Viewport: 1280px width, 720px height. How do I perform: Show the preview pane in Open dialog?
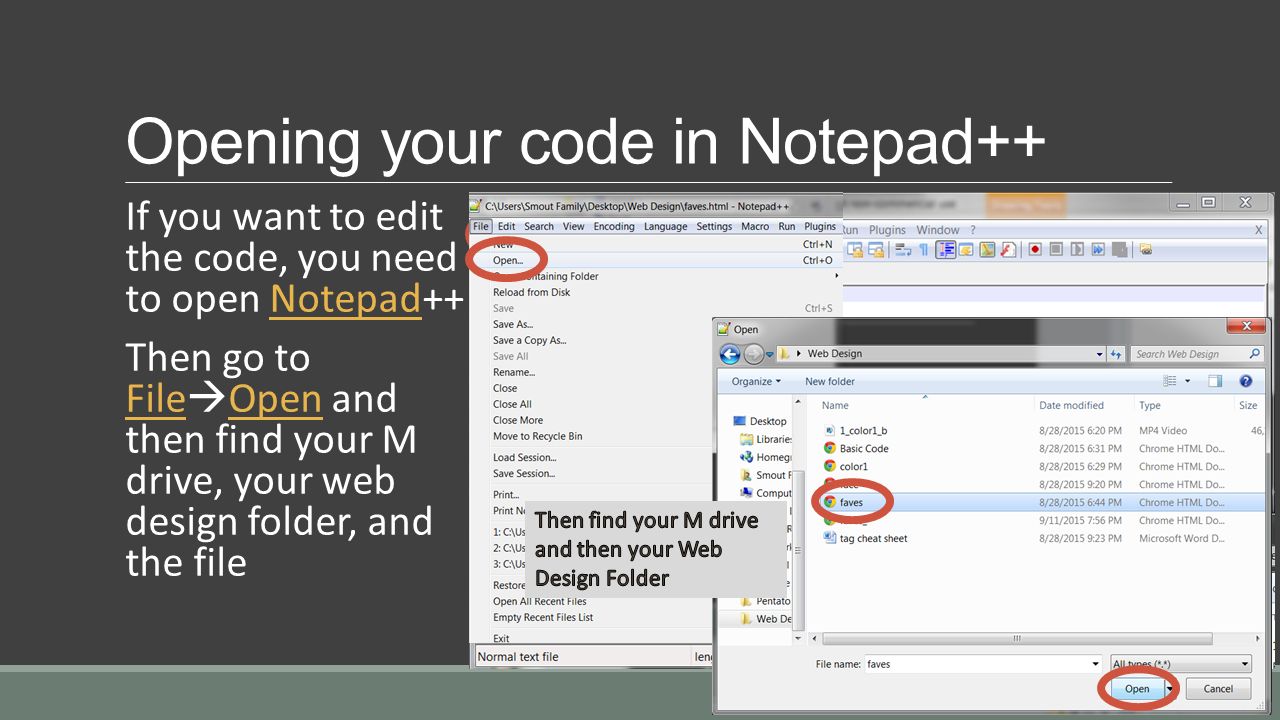[x=1216, y=381]
